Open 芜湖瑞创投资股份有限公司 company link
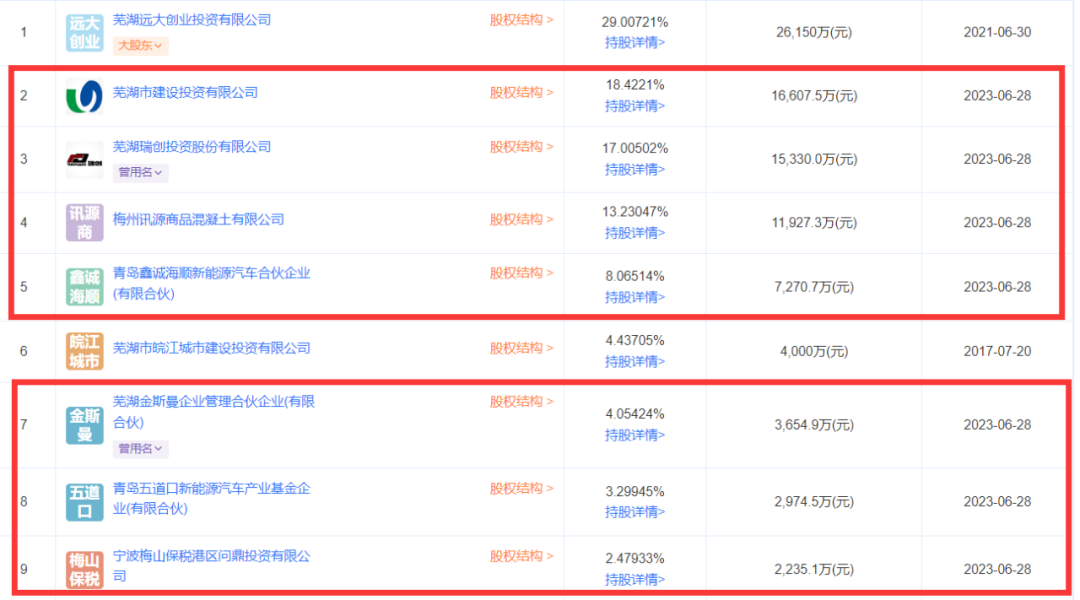Screen dimensions: 1080x600 [x=191, y=147]
